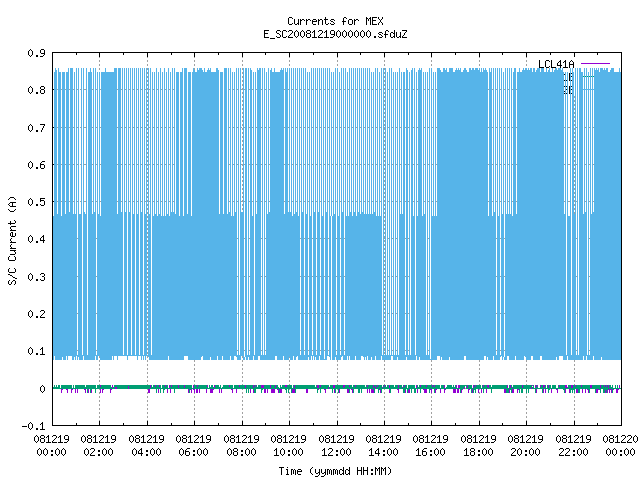640x480 pixels.
Task: Click the LCL41A legend label
Action: coord(556,64)
